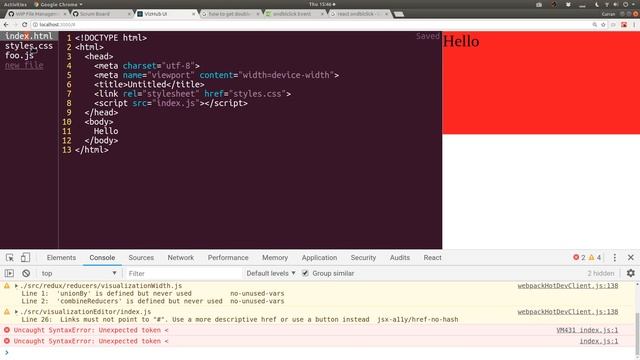The image size is (640, 360).
Task: Switch to the React tab
Action: (432, 258)
